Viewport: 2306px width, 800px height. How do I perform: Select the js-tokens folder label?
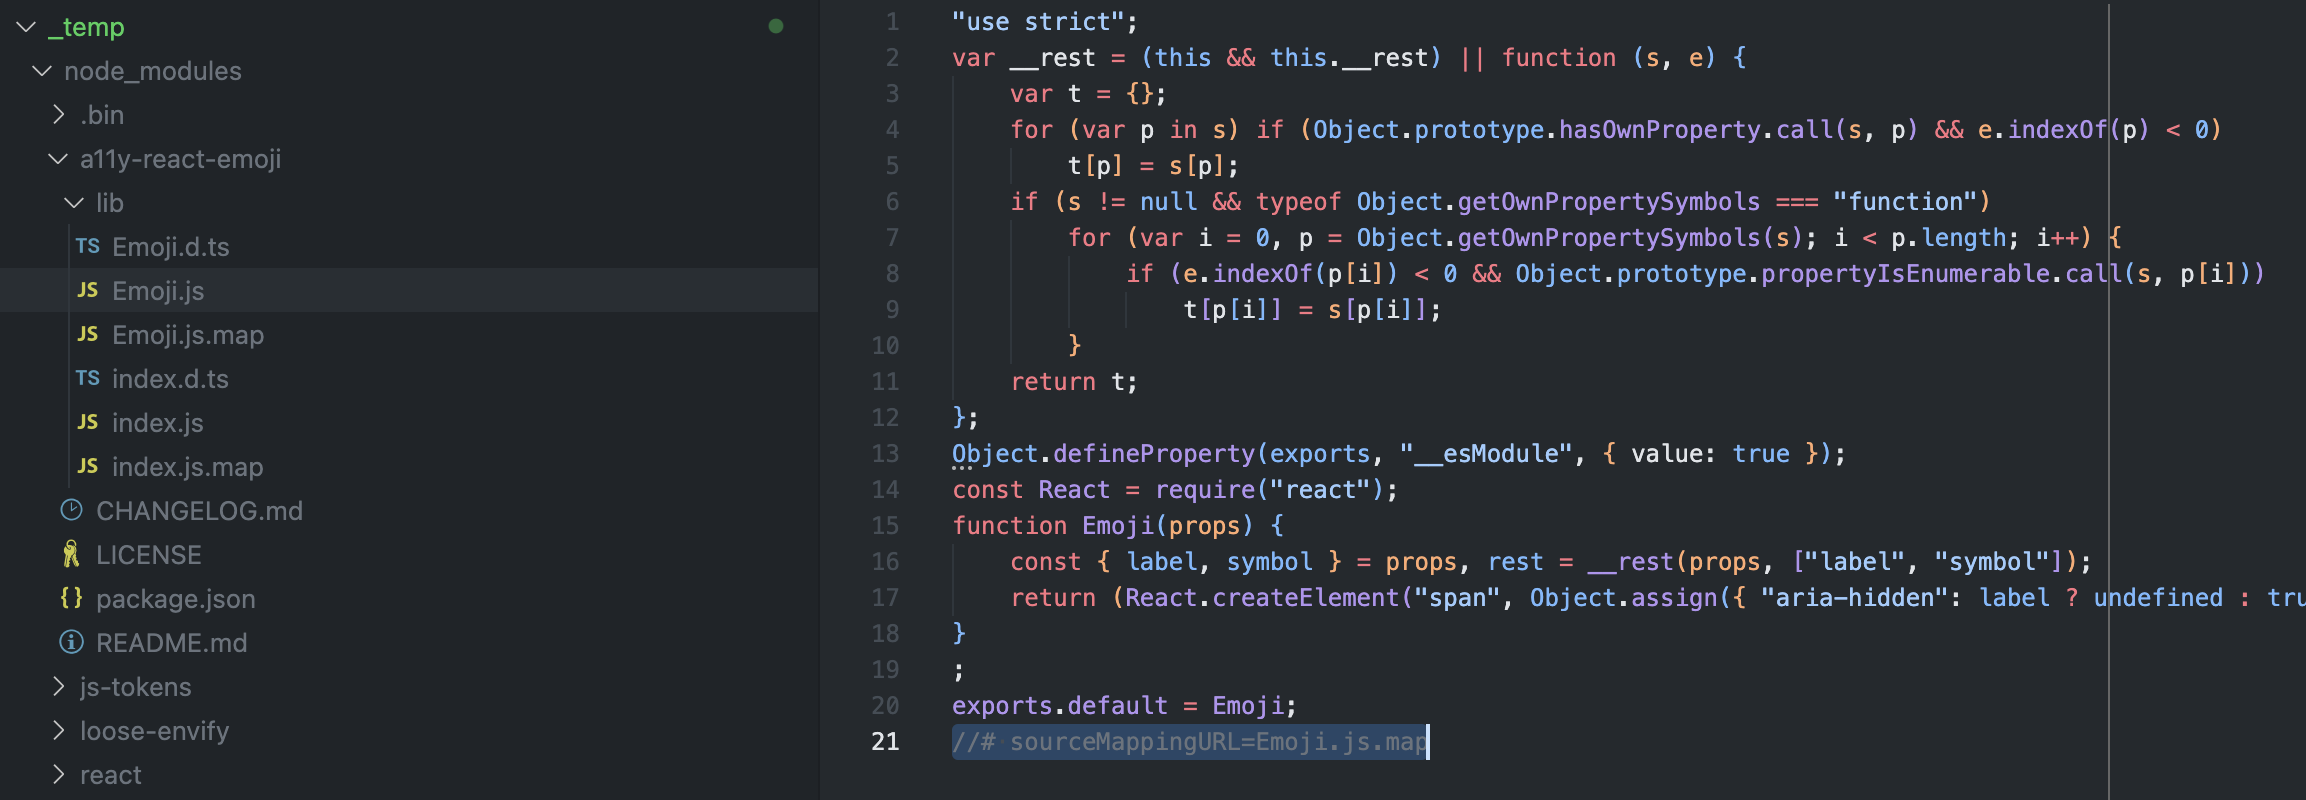136,687
